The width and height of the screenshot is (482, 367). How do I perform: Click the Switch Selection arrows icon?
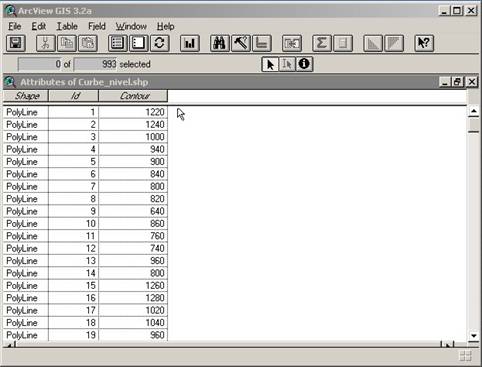pos(159,43)
